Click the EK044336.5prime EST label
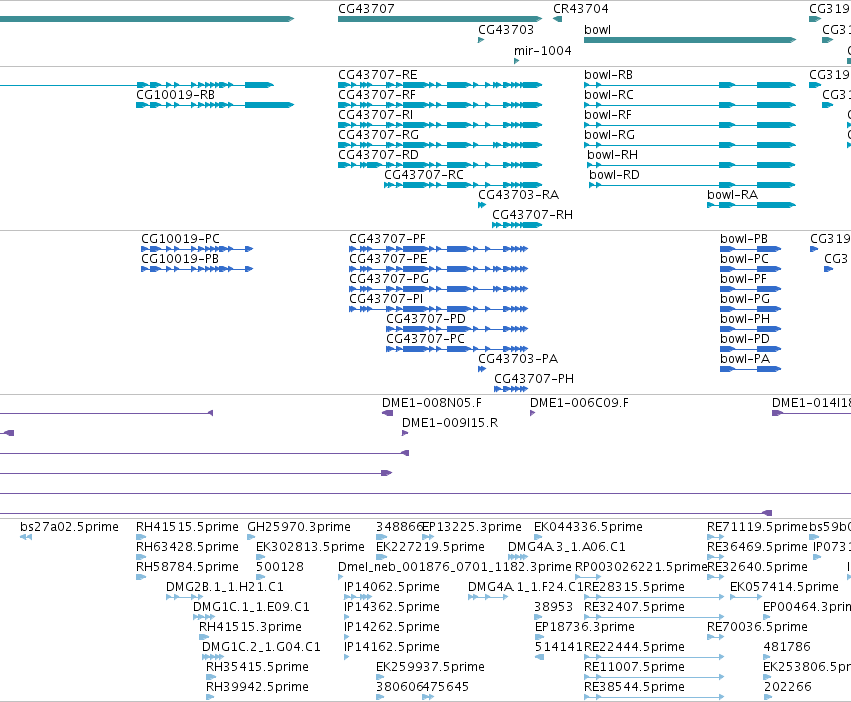This screenshot has height=702, width=851. tap(588, 527)
